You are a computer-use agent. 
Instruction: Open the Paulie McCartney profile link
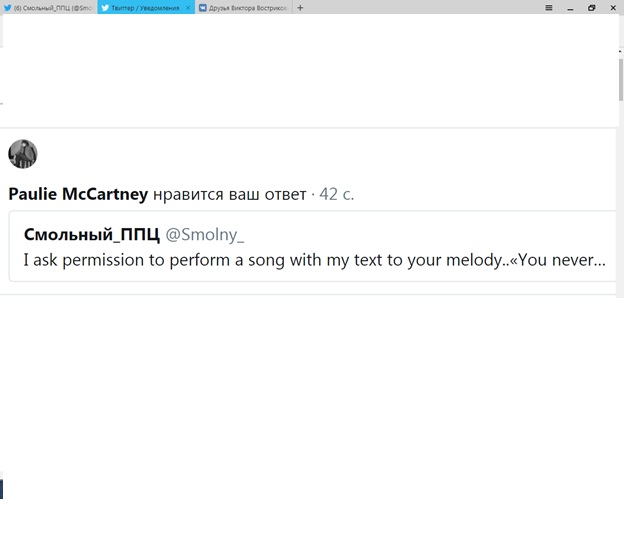pyautogui.click(x=78, y=194)
